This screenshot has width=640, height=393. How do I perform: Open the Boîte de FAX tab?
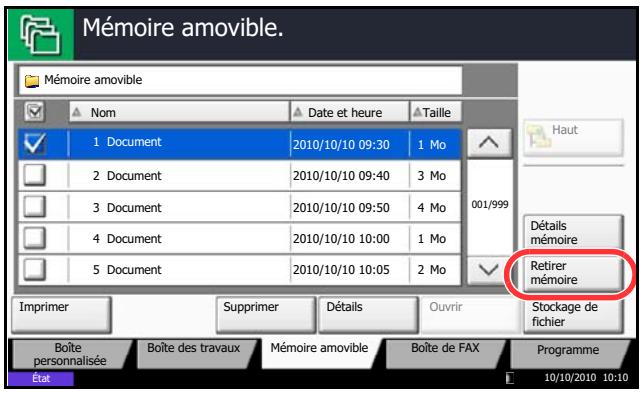coord(445,354)
